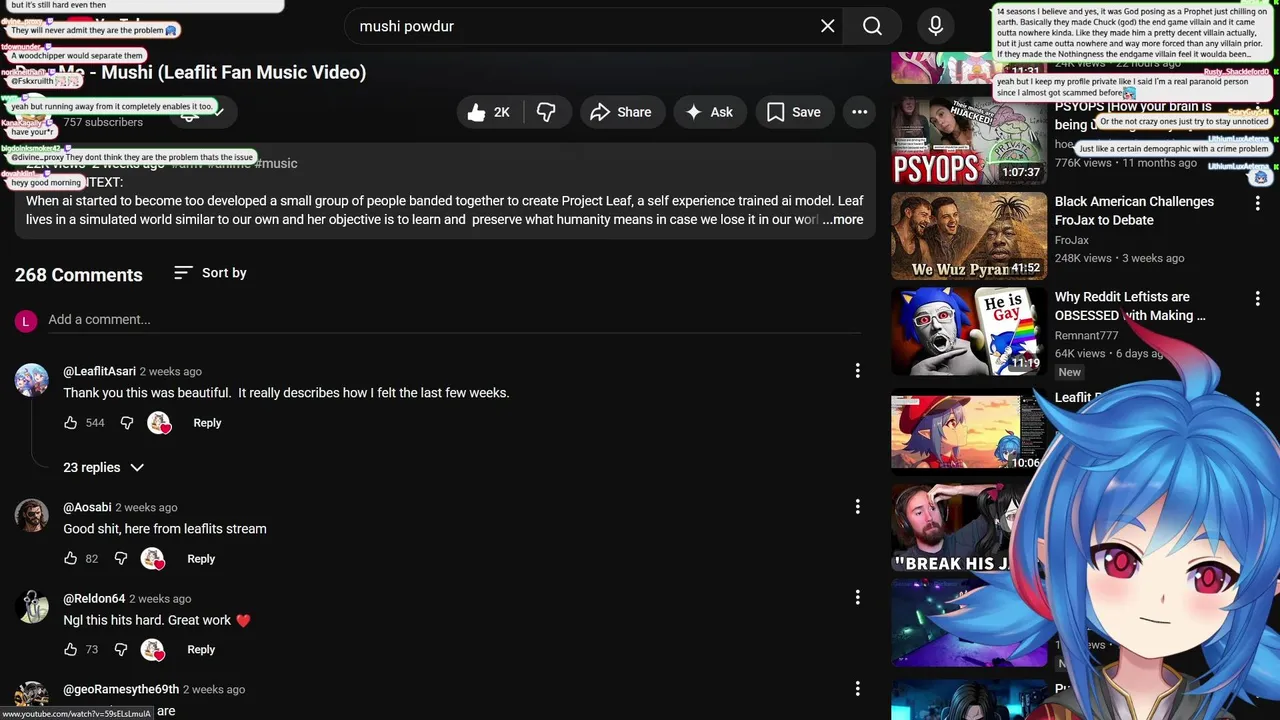
Task: Open the @LeaflitAsari channel link
Action: [100, 371]
